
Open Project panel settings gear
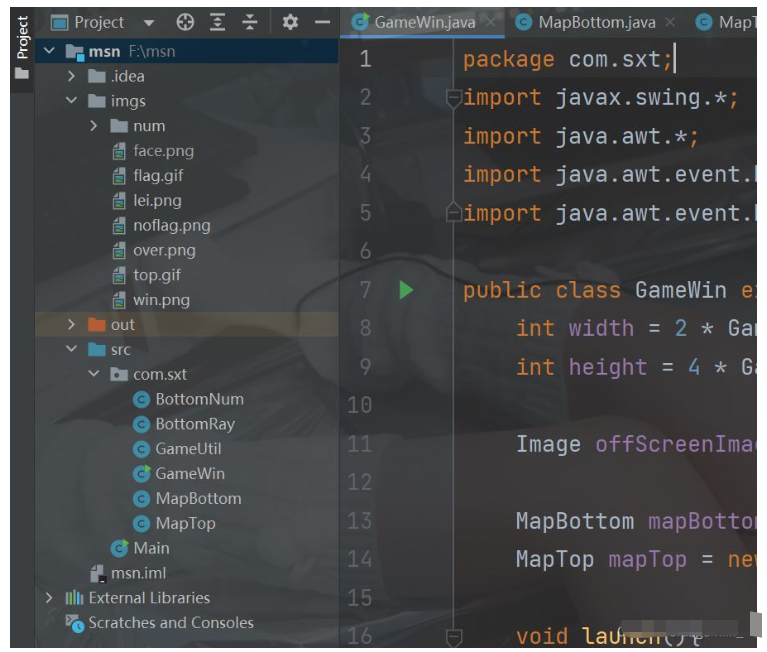tap(290, 22)
